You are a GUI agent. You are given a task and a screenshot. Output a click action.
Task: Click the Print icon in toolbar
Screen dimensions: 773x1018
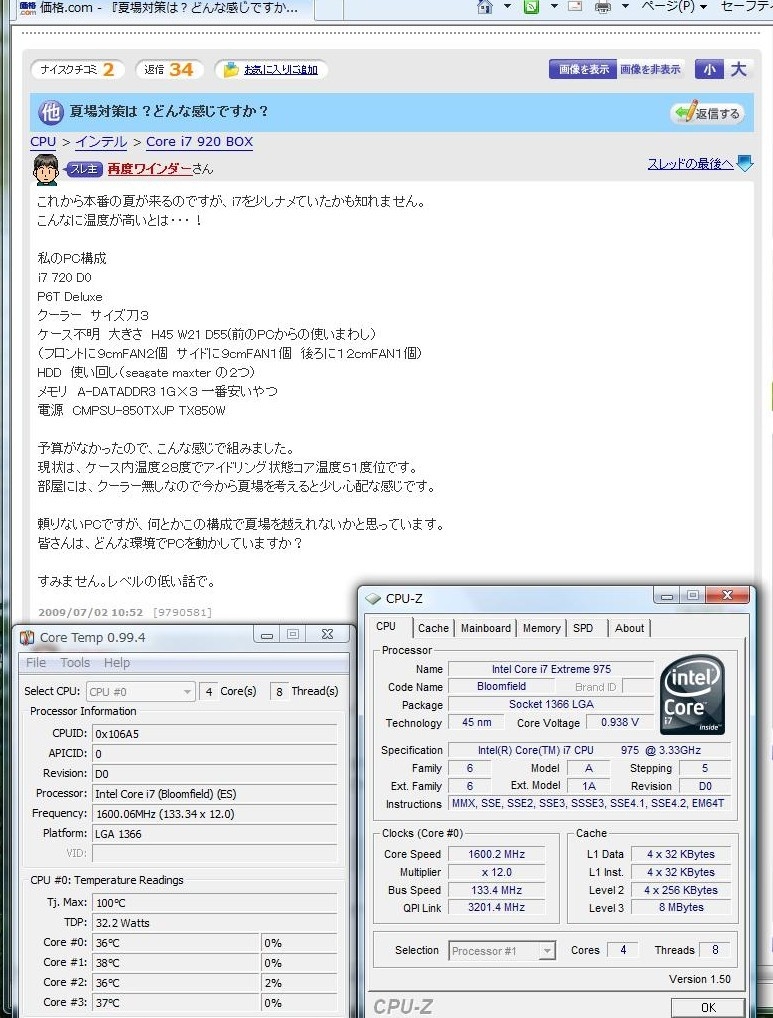coord(603,7)
